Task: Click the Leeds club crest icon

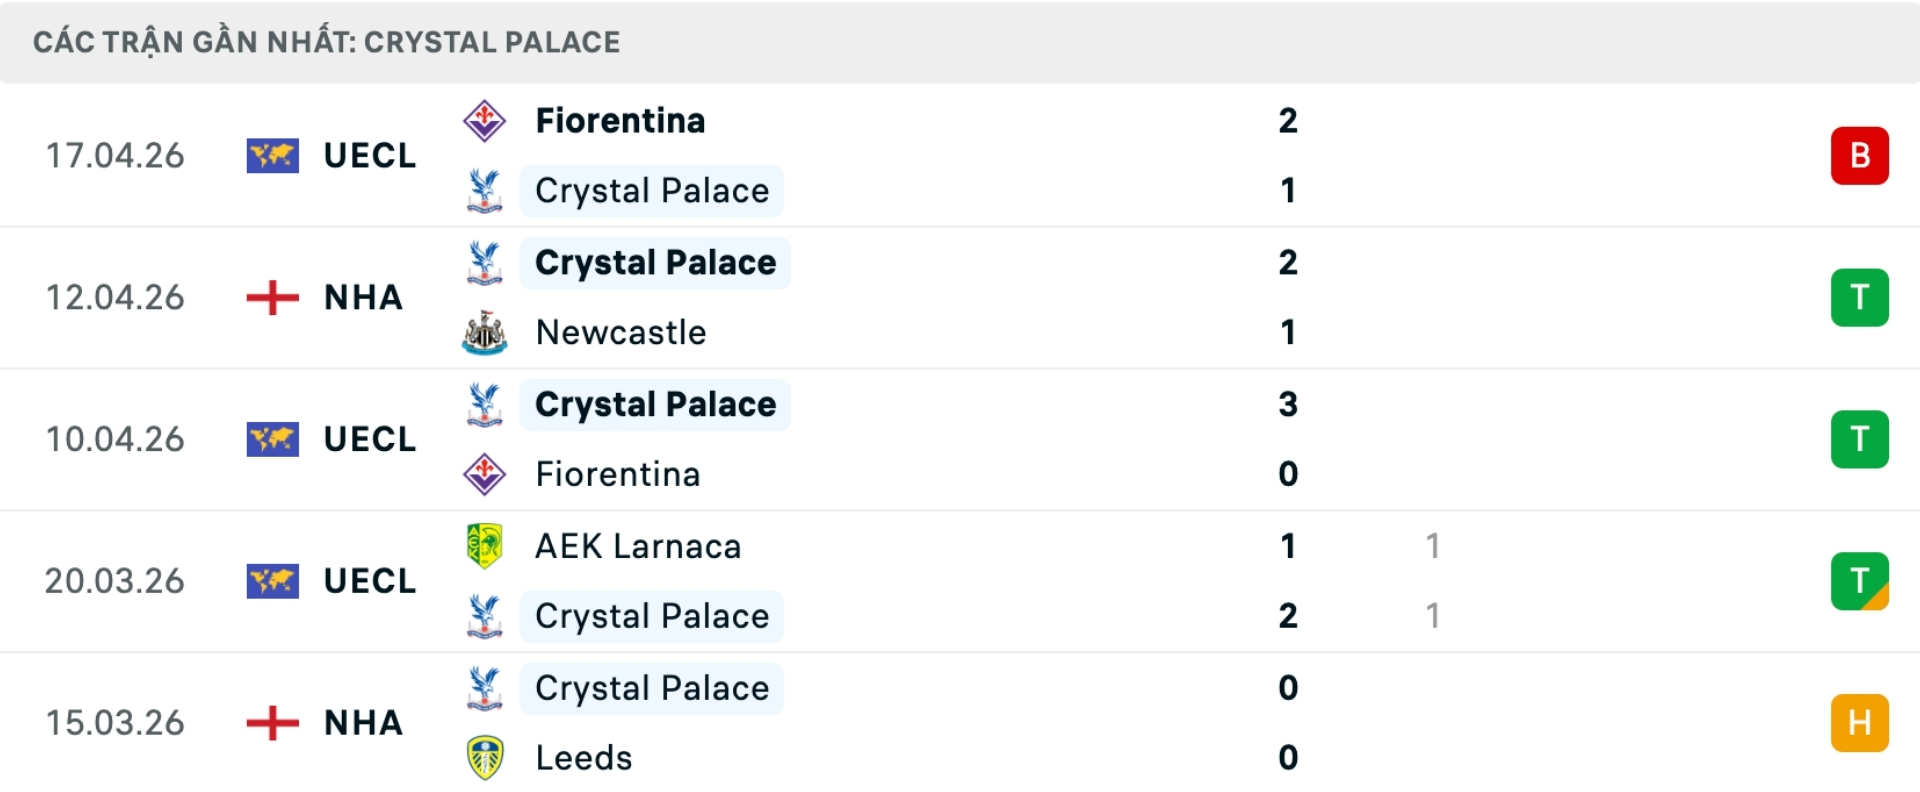Action: pyautogui.click(x=485, y=758)
